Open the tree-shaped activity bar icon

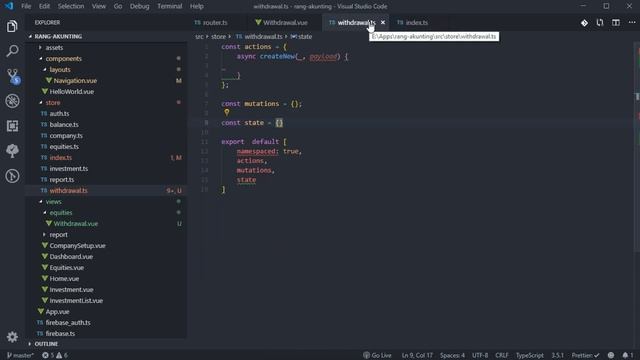(x=12, y=151)
